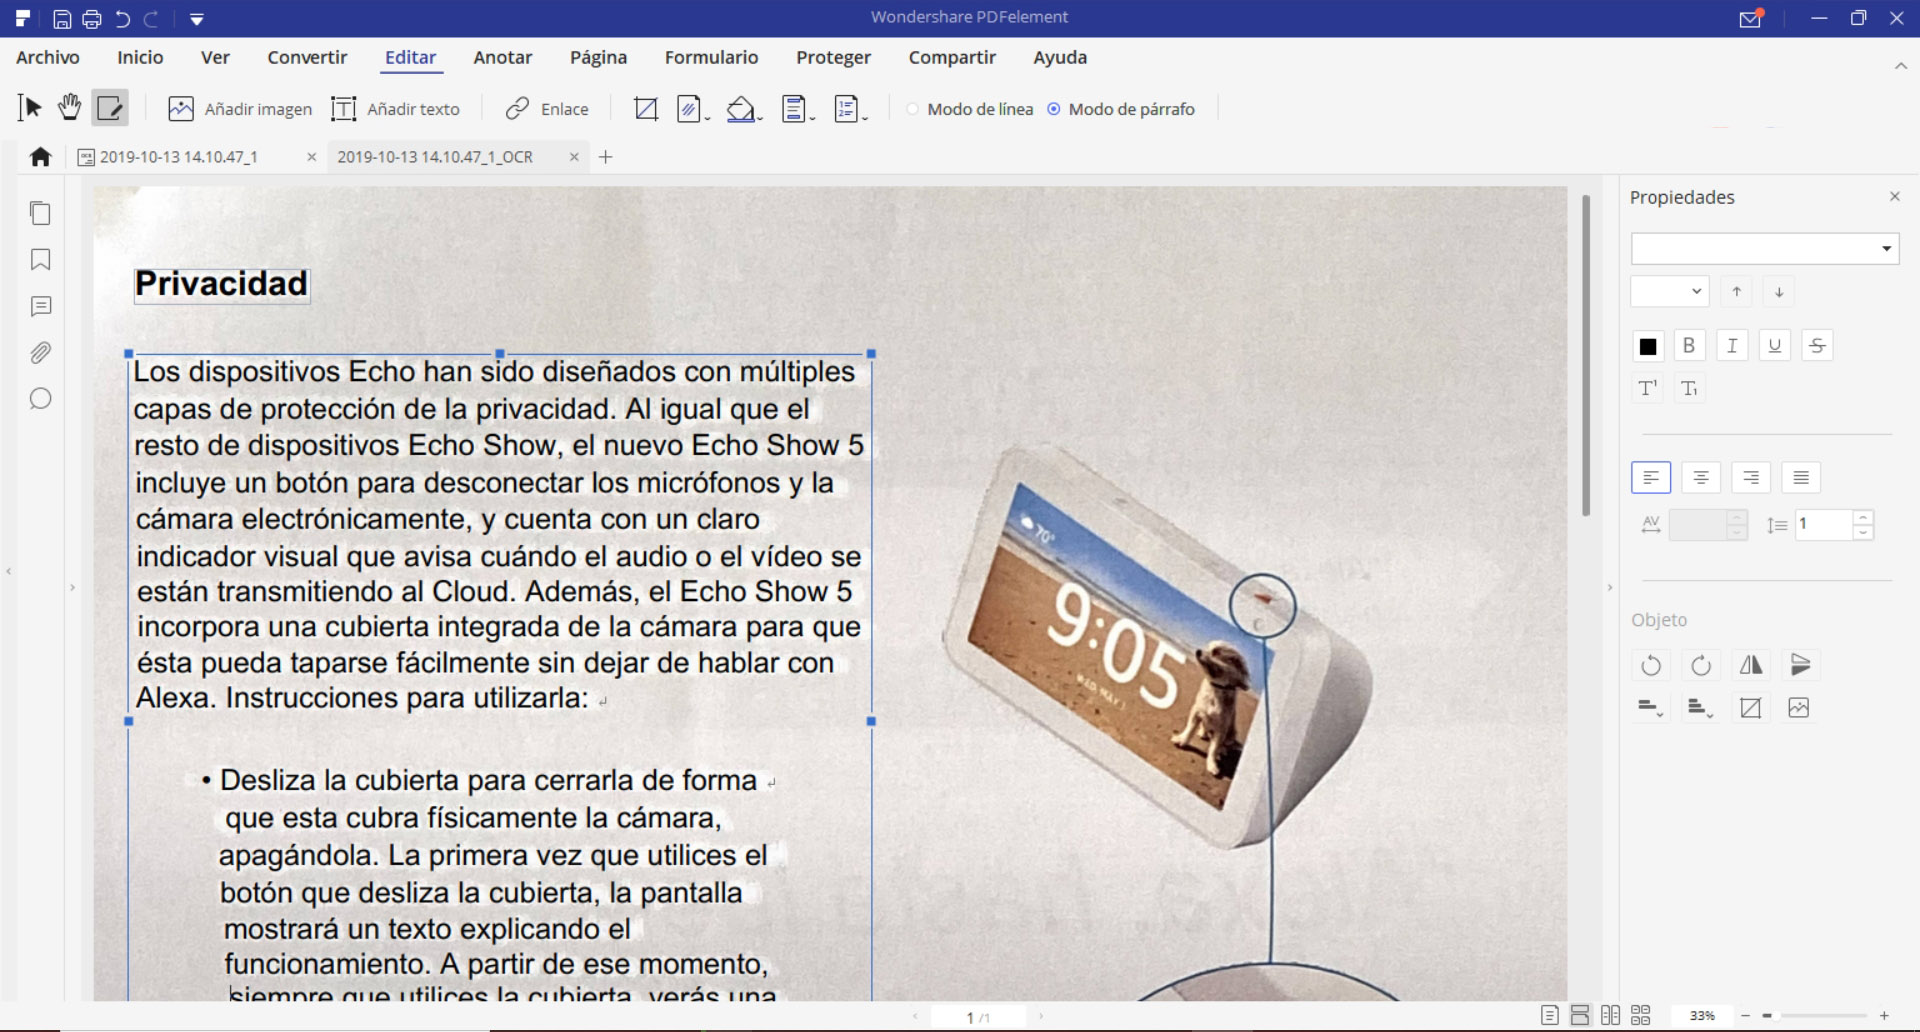
Task: Open the attachments panel
Action: [40, 352]
